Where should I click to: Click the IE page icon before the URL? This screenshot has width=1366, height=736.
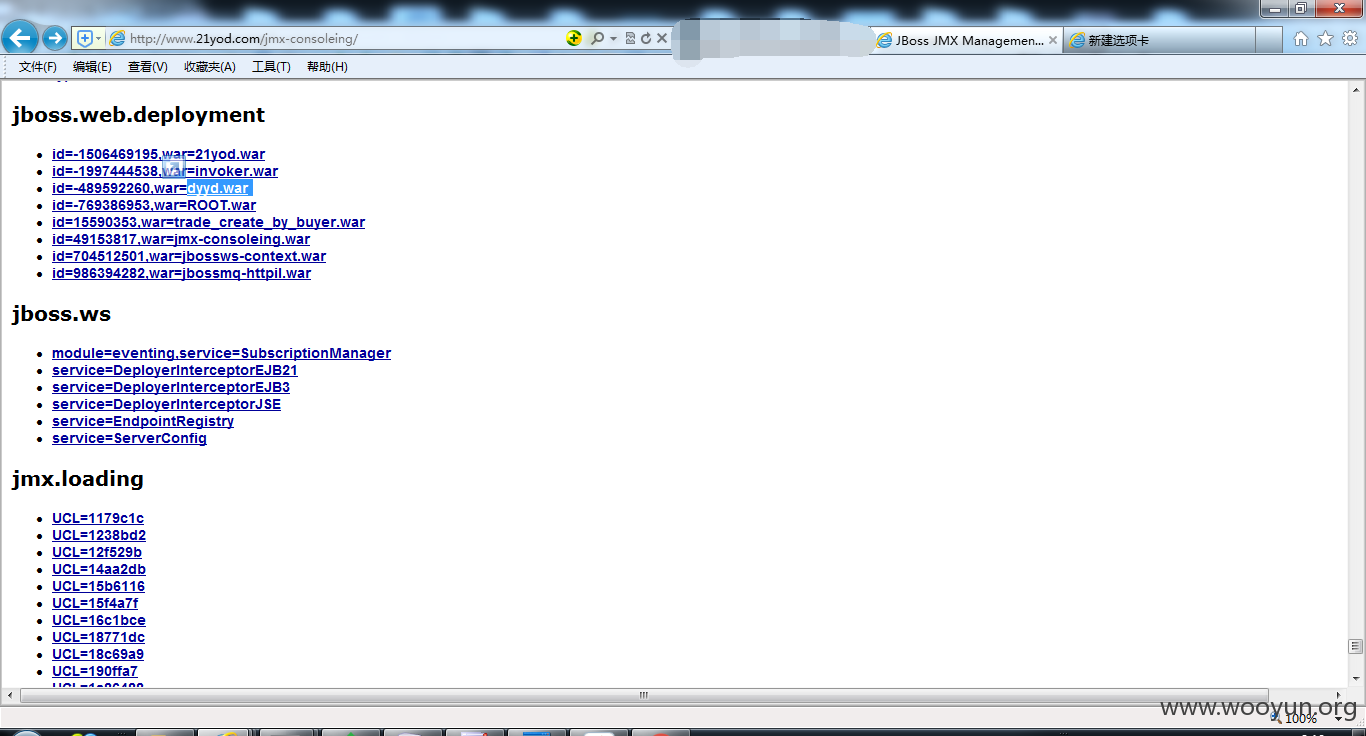[x=117, y=39]
